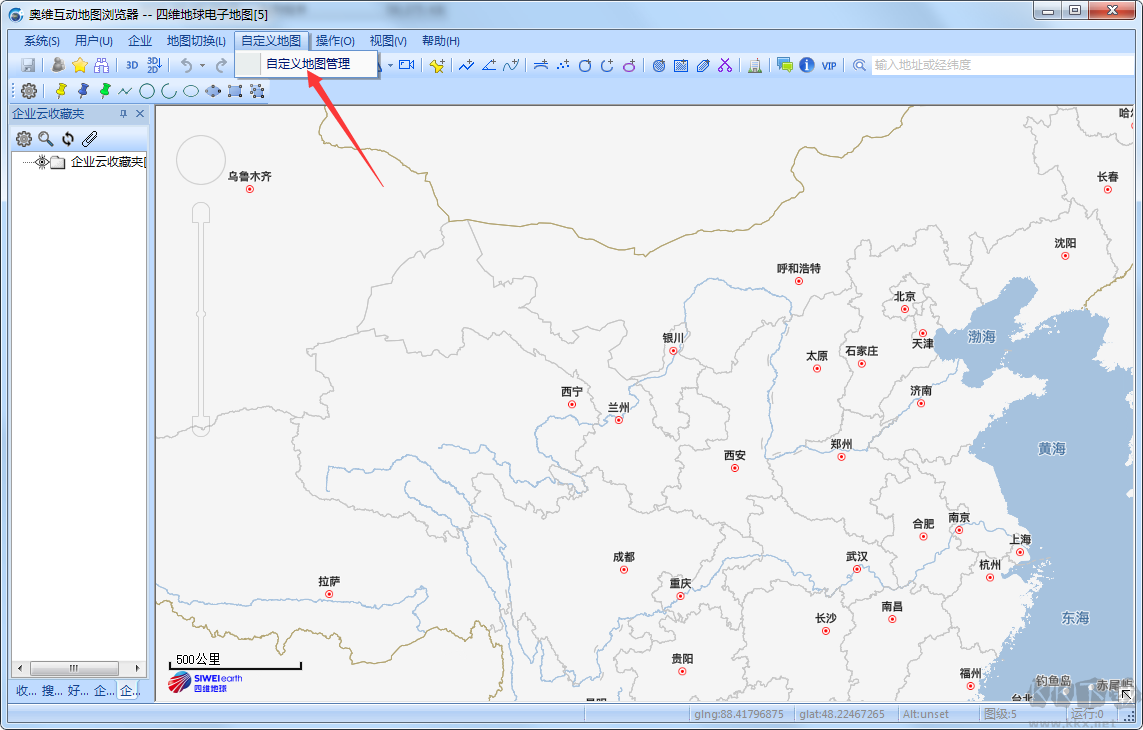Click the paperclip attachment icon
This screenshot has width=1143, height=730.
(x=90, y=139)
